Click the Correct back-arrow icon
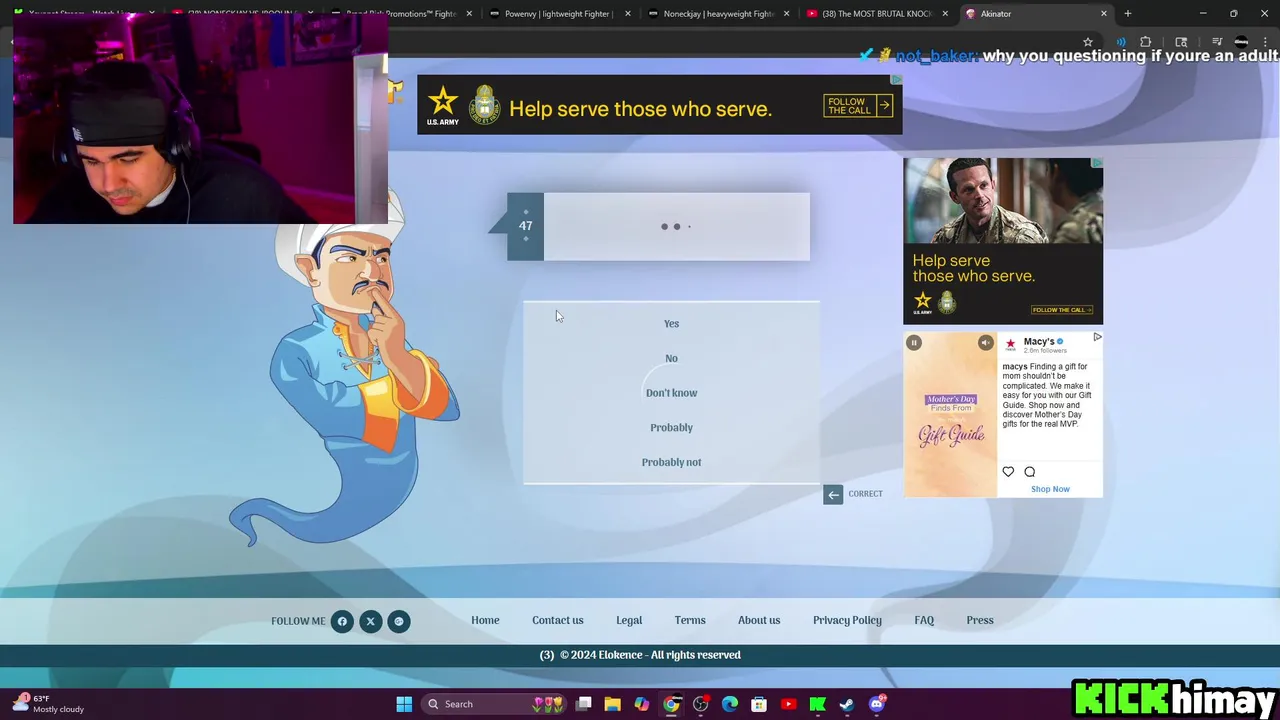The height and width of the screenshot is (720, 1280). (833, 494)
